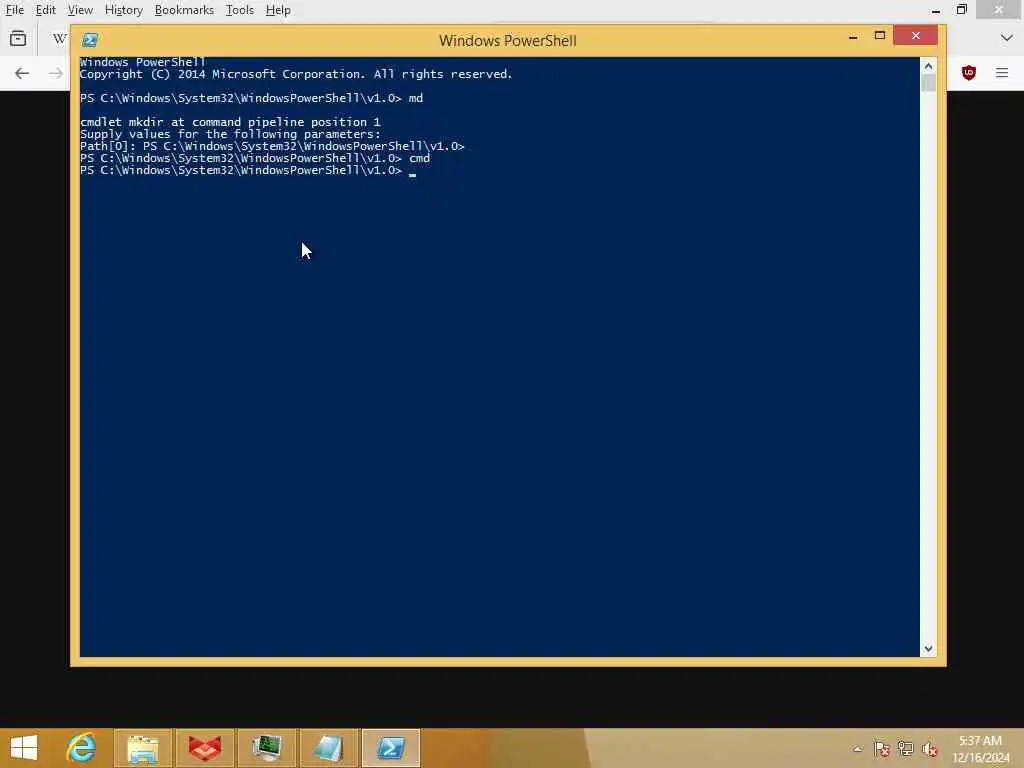
Task: Open the uBlock Origin extension icon
Action: pyautogui.click(x=968, y=72)
